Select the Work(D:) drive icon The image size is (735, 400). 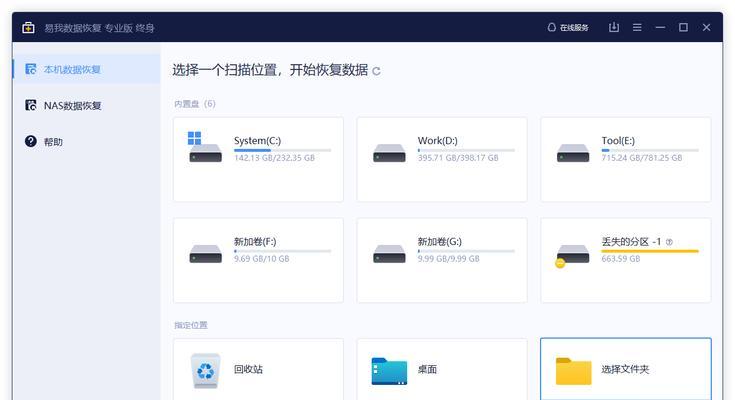(389, 153)
